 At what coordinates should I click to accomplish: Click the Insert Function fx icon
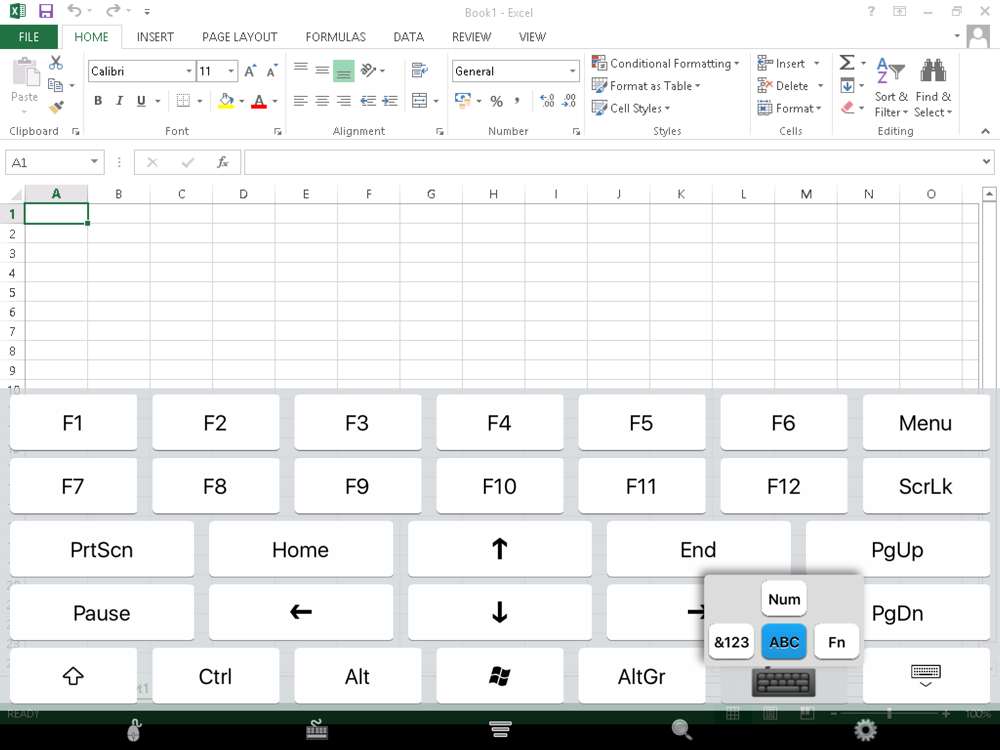[223, 162]
